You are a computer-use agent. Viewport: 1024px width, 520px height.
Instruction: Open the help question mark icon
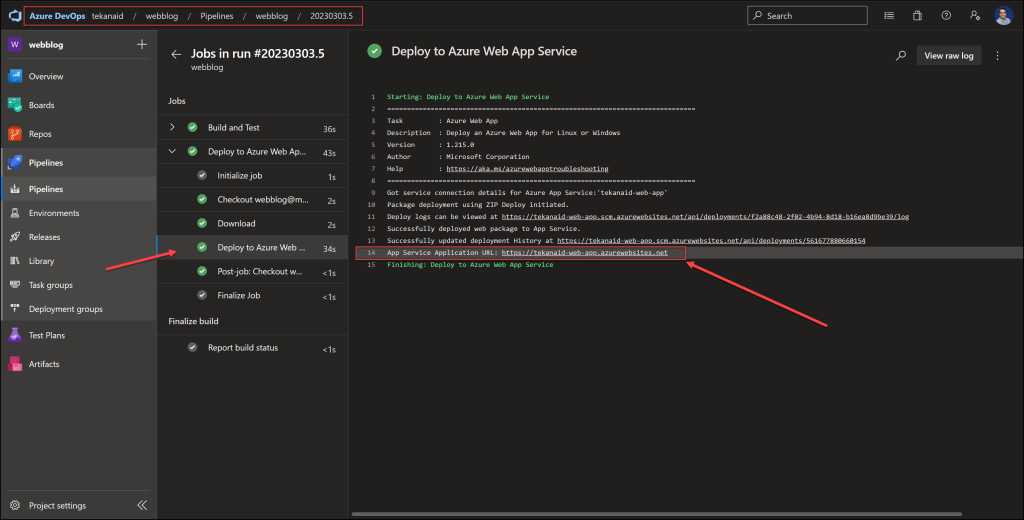point(946,16)
